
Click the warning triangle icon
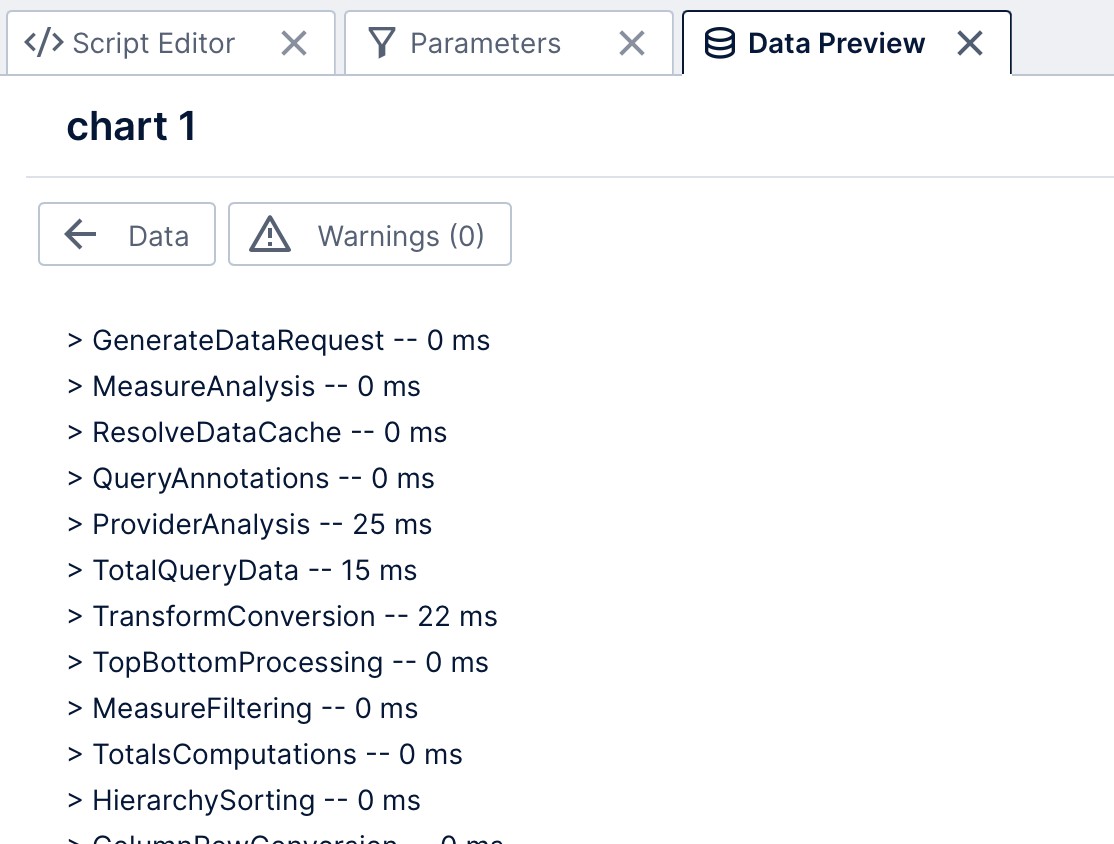[x=269, y=235]
